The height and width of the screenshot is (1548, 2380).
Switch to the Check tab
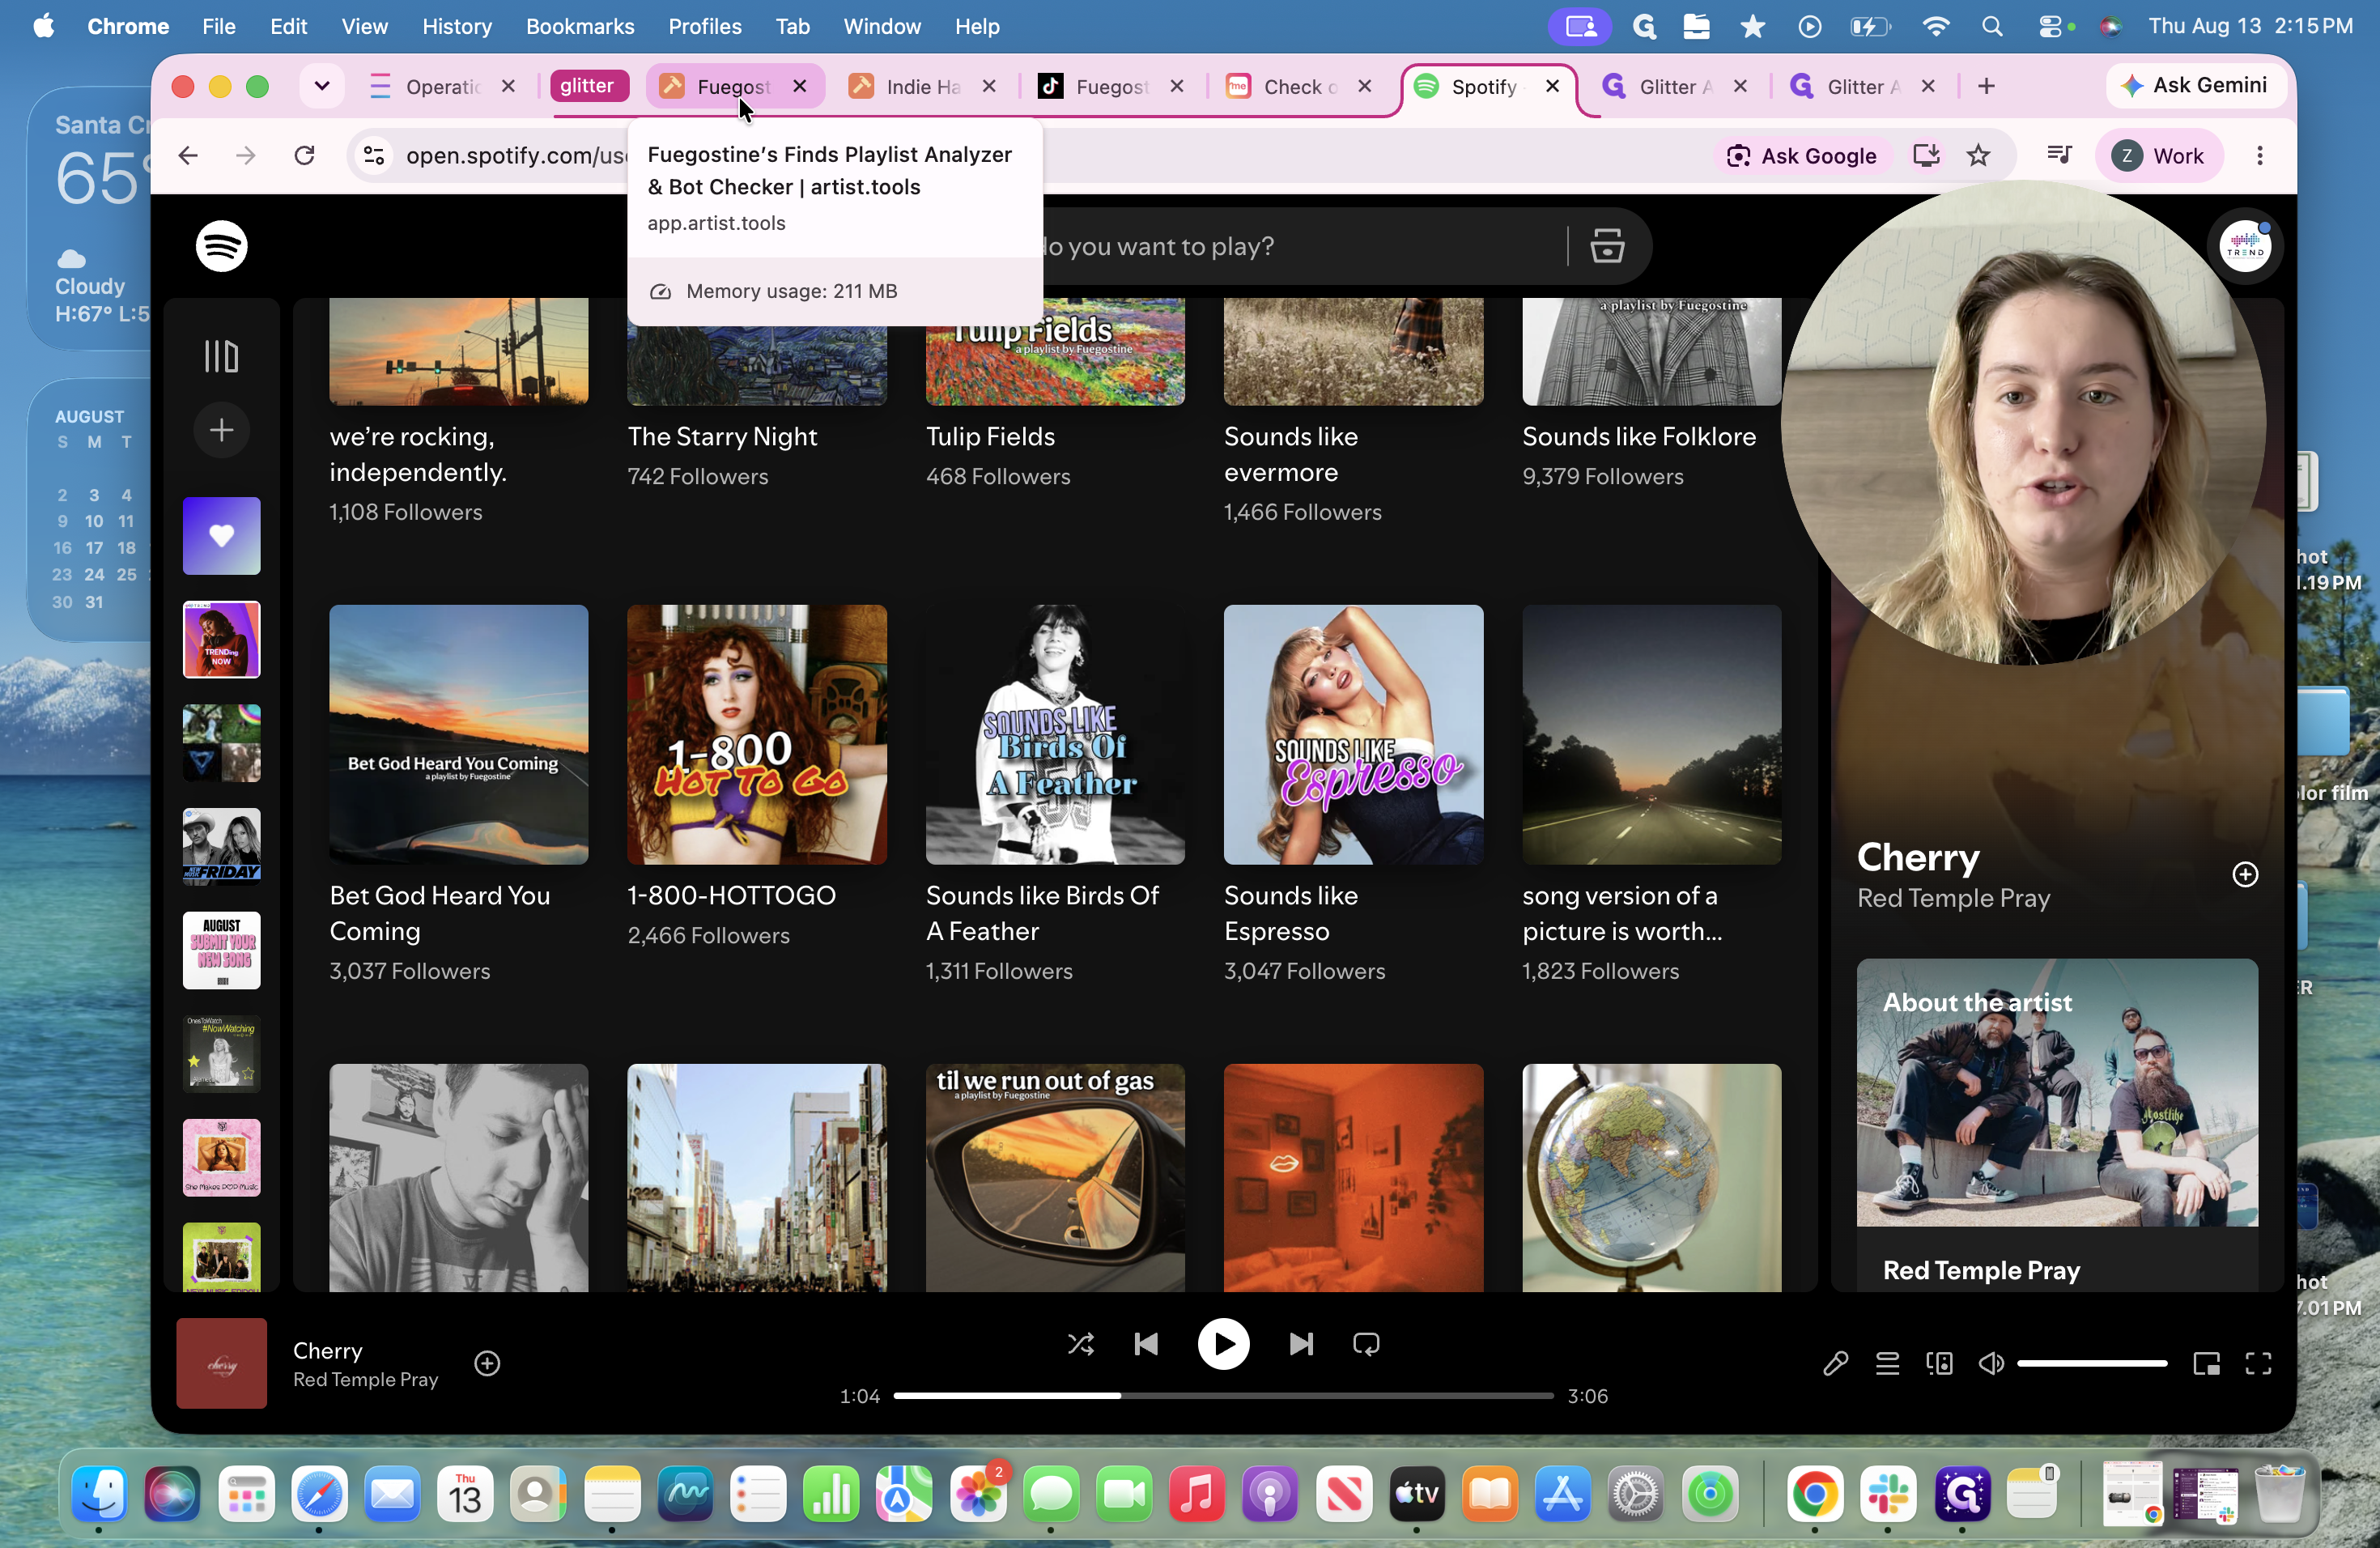1298,86
